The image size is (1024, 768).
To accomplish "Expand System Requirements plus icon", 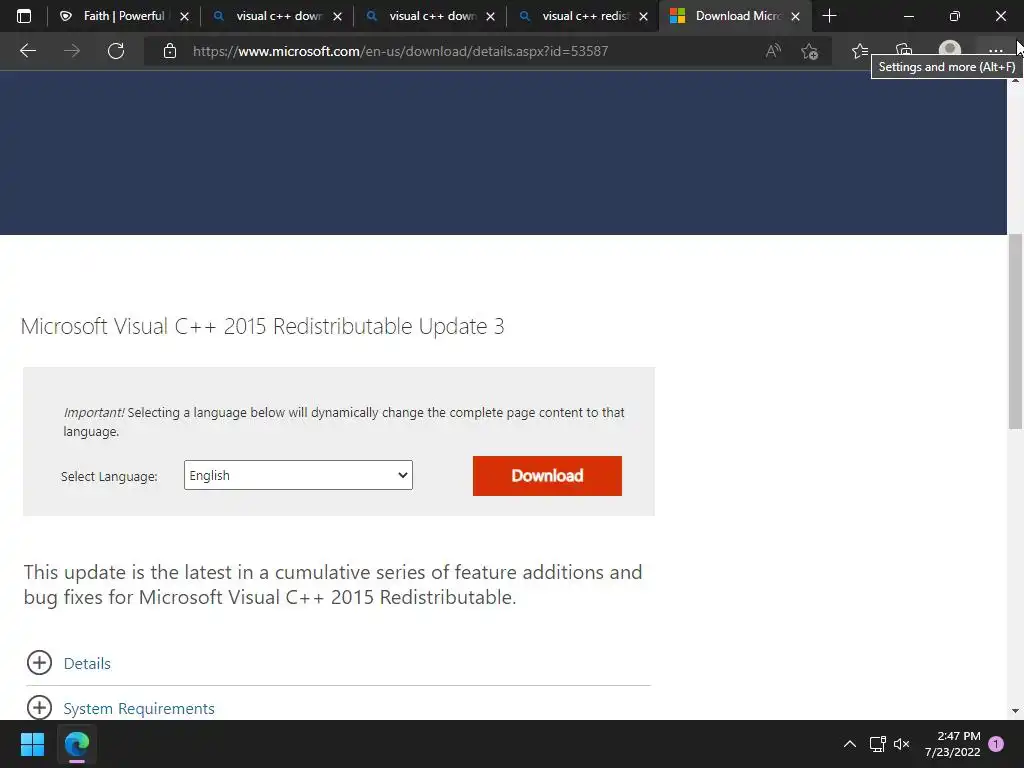I will 39,707.
